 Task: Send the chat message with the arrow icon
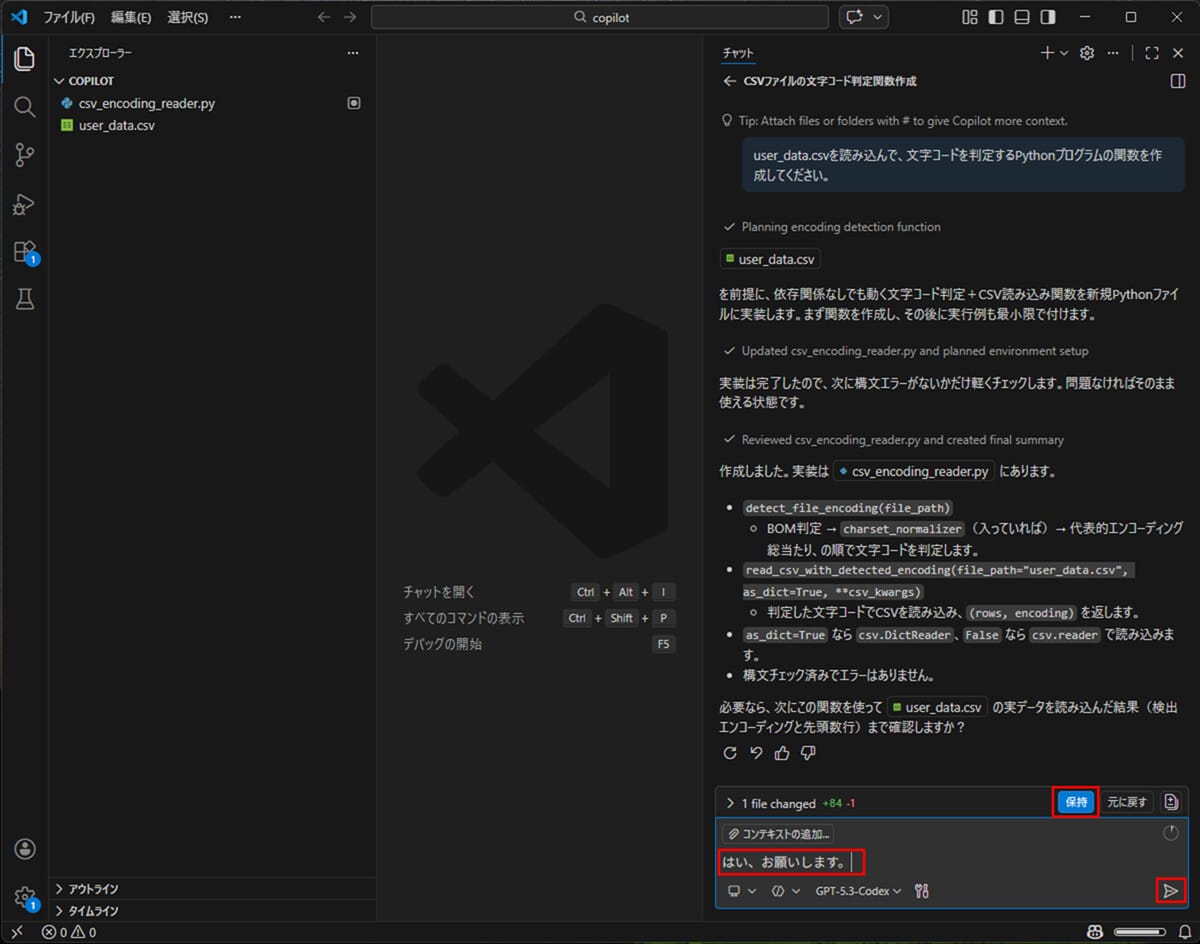click(x=1170, y=890)
